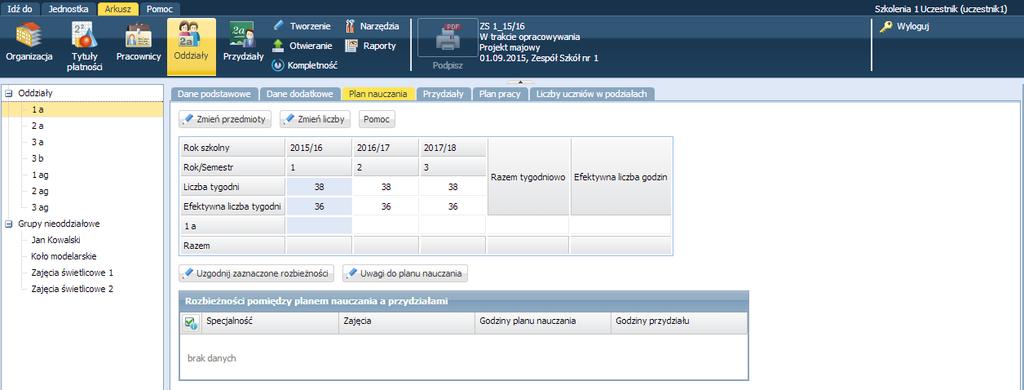
Task: Select Zajęcia świetlicowe 1
Action: [72, 273]
